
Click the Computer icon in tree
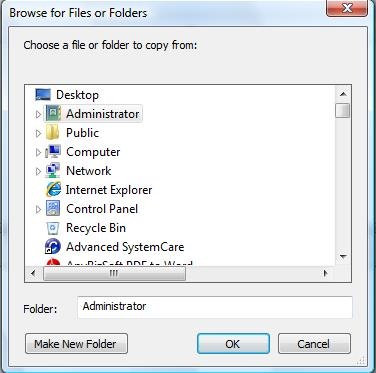click(x=53, y=152)
